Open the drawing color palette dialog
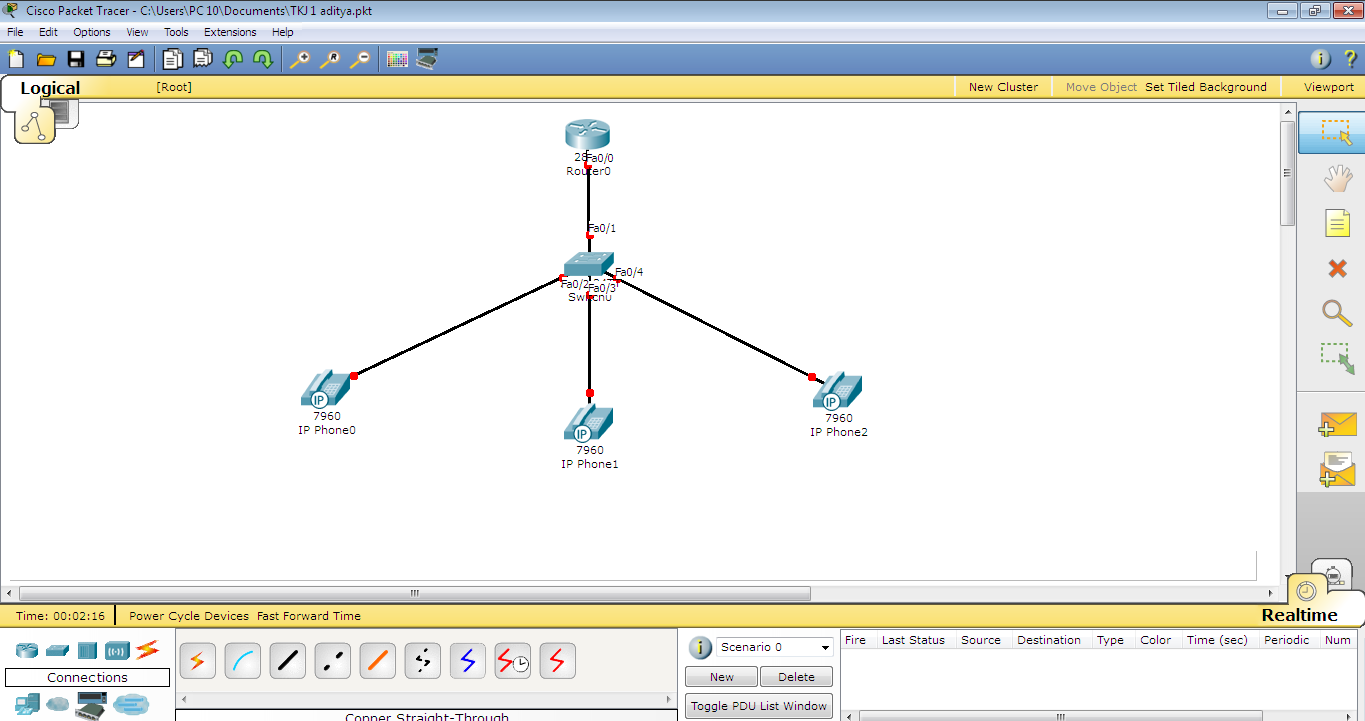 point(397,59)
